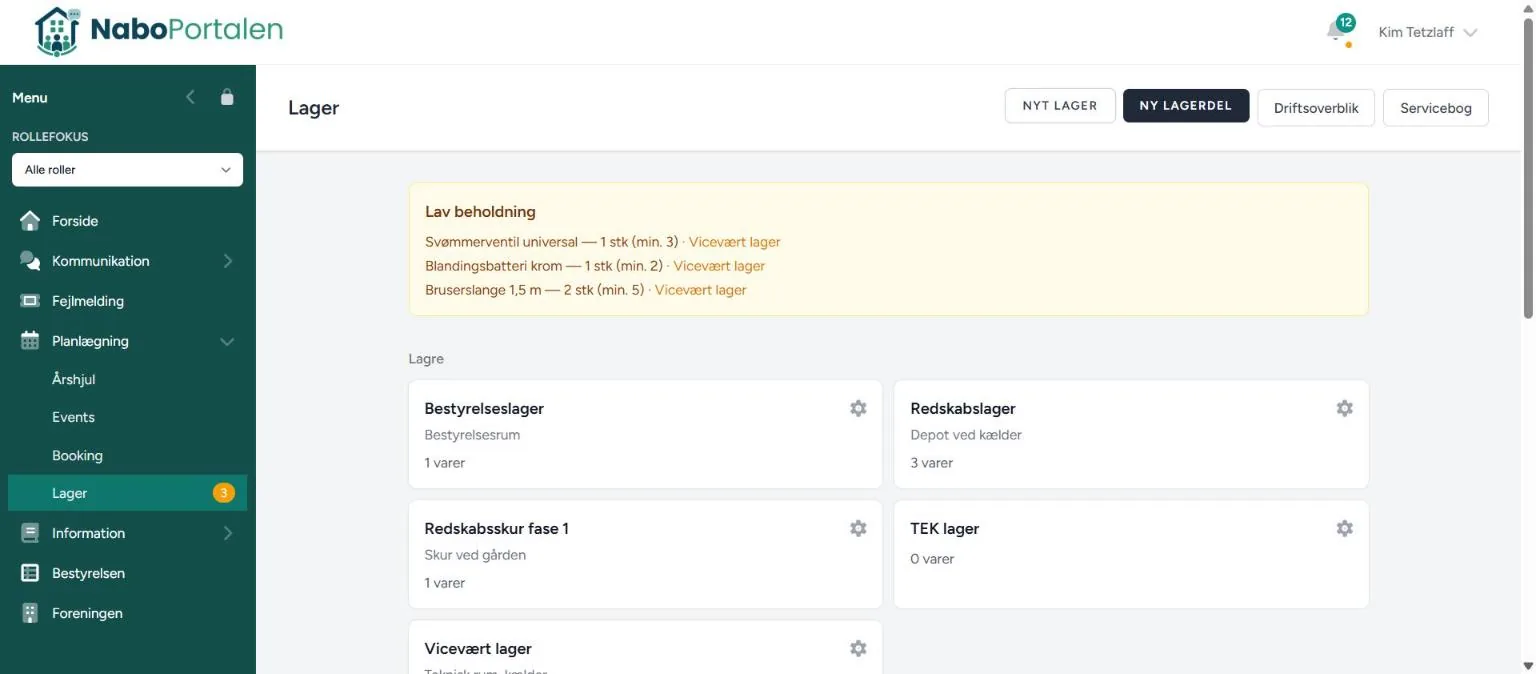The height and width of the screenshot is (674, 1536).
Task: Select the Lager menu item
Action: [x=127, y=493]
